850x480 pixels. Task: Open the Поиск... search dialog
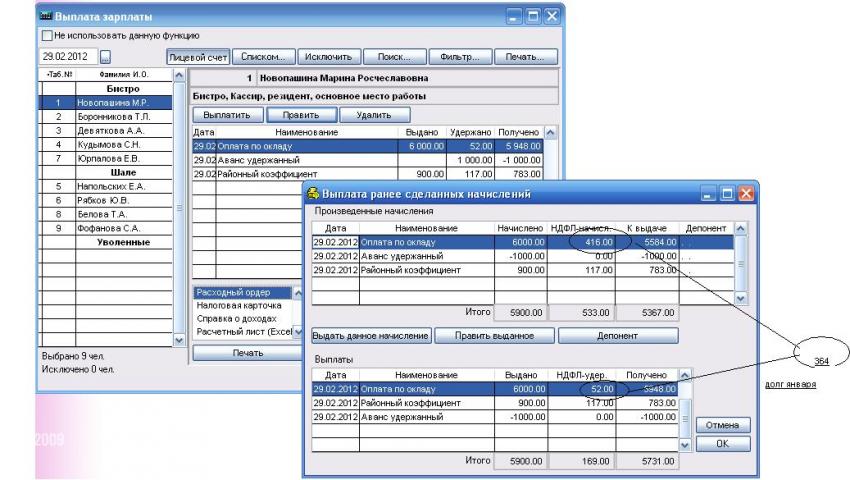pyautogui.click(x=397, y=57)
